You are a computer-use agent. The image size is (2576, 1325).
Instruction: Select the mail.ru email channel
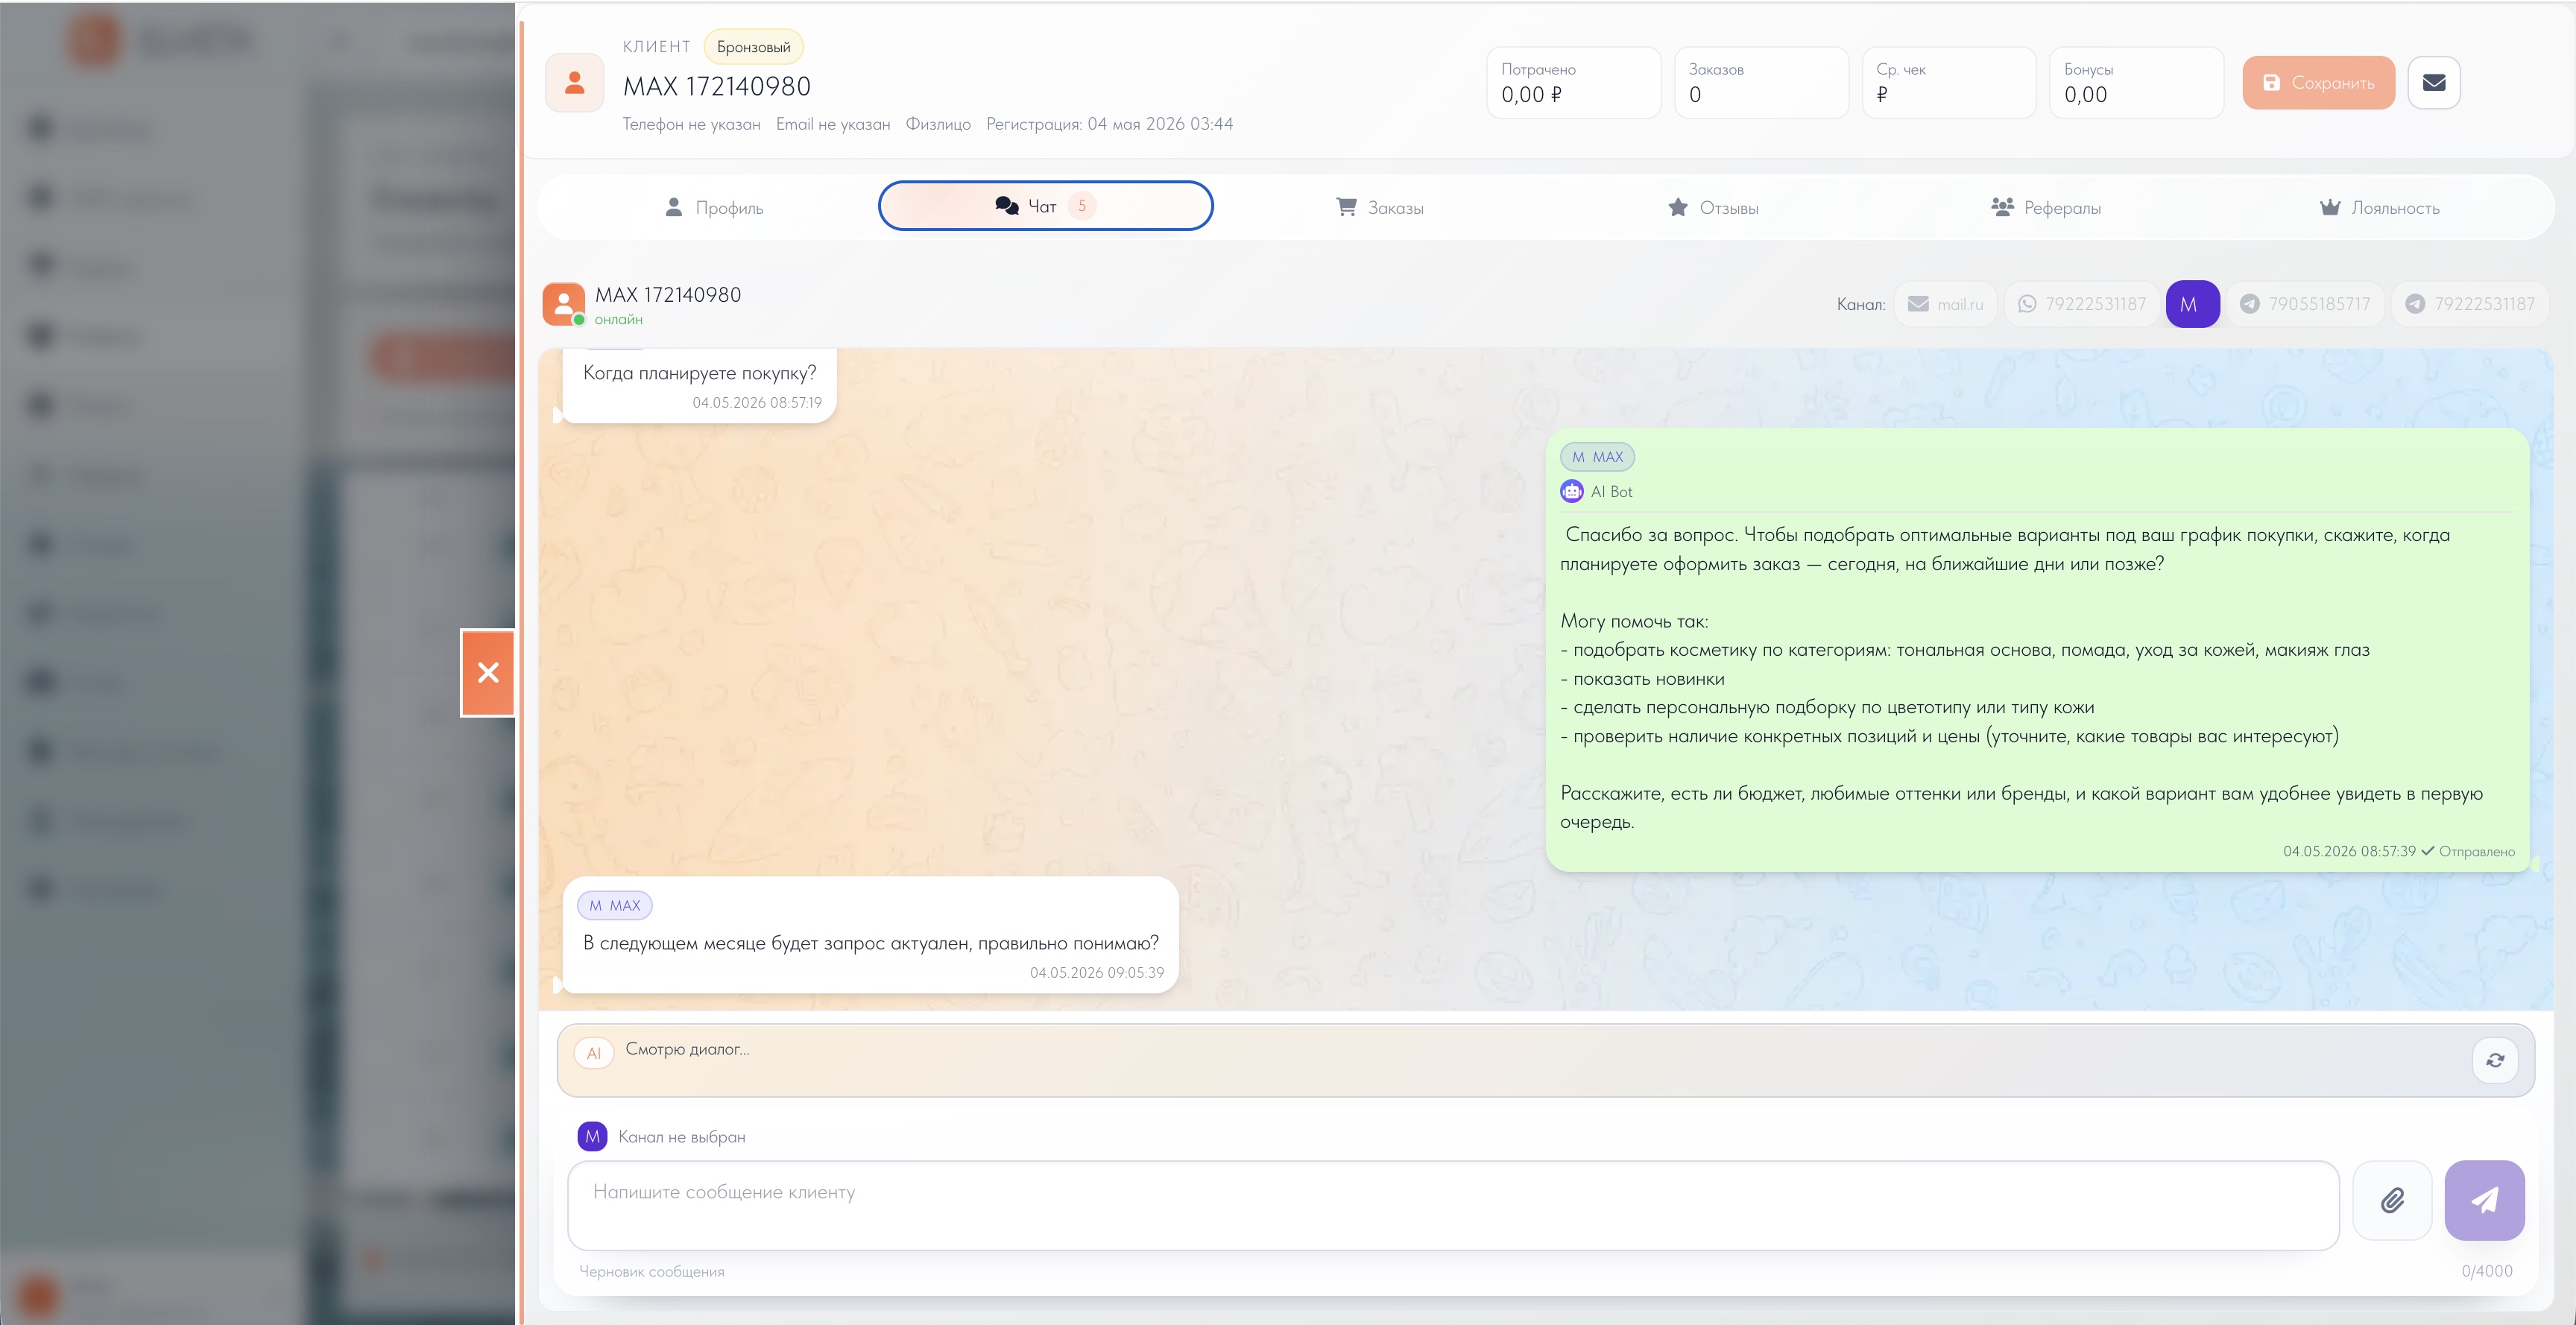[1945, 304]
